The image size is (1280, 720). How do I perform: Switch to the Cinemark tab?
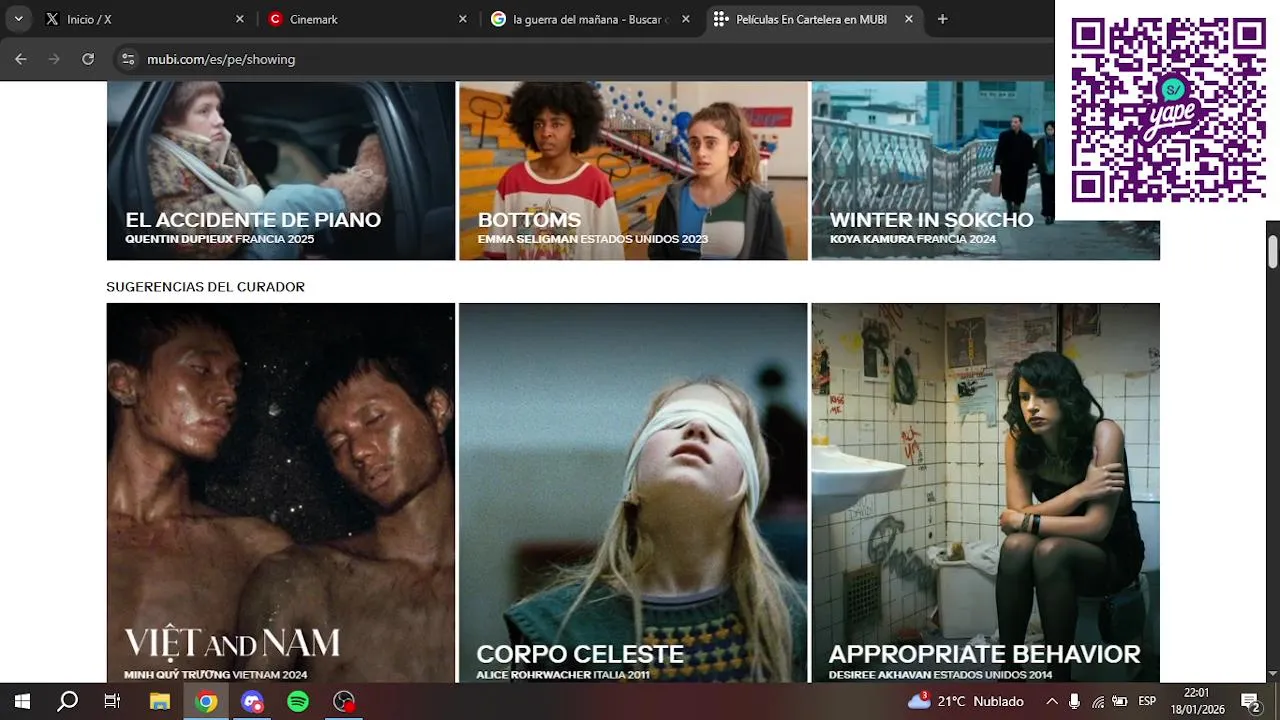click(367, 19)
